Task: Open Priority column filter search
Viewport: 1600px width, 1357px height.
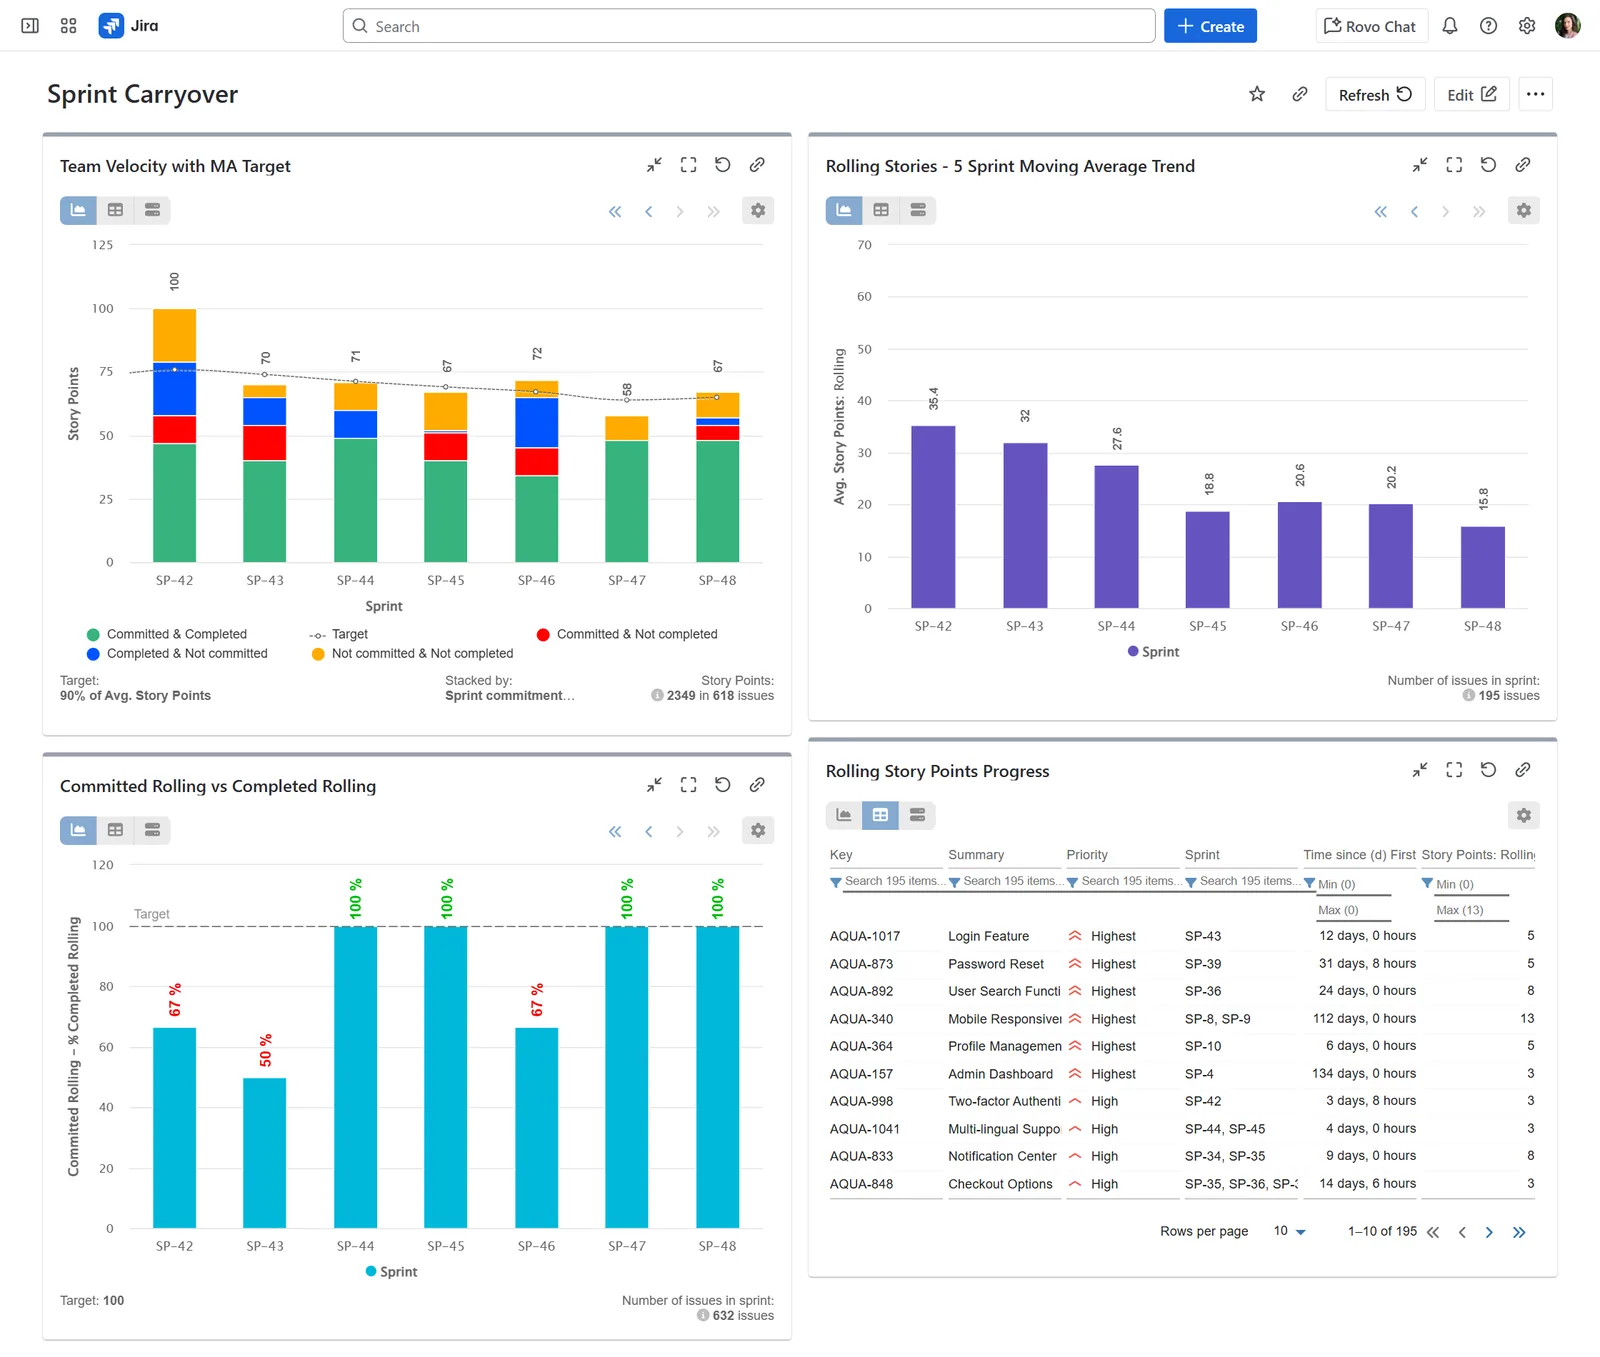Action: [1124, 882]
